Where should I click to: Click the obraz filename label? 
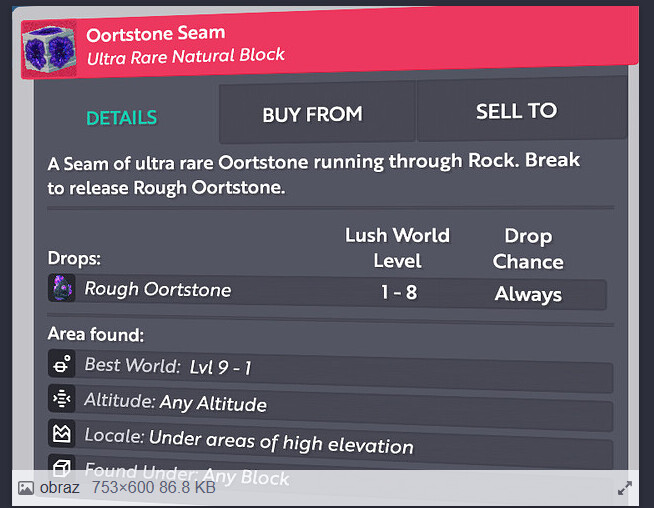pyautogui.click(x=59, y=487)
